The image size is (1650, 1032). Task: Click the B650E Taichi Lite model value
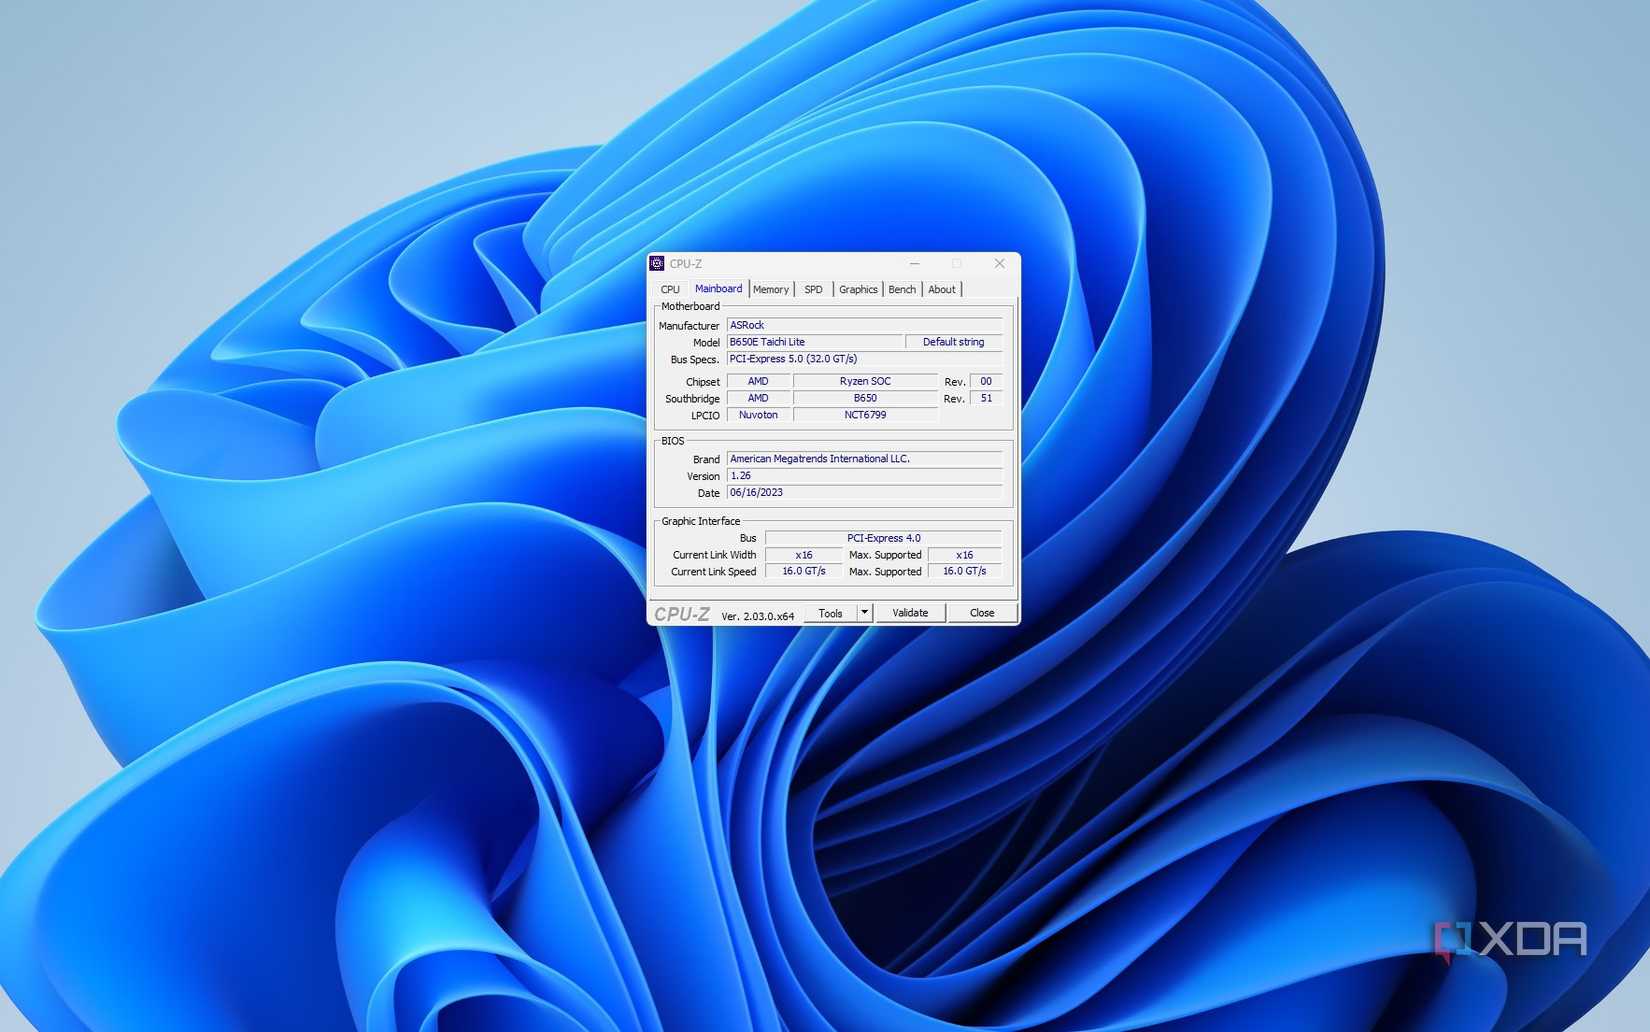coord(814,342)
